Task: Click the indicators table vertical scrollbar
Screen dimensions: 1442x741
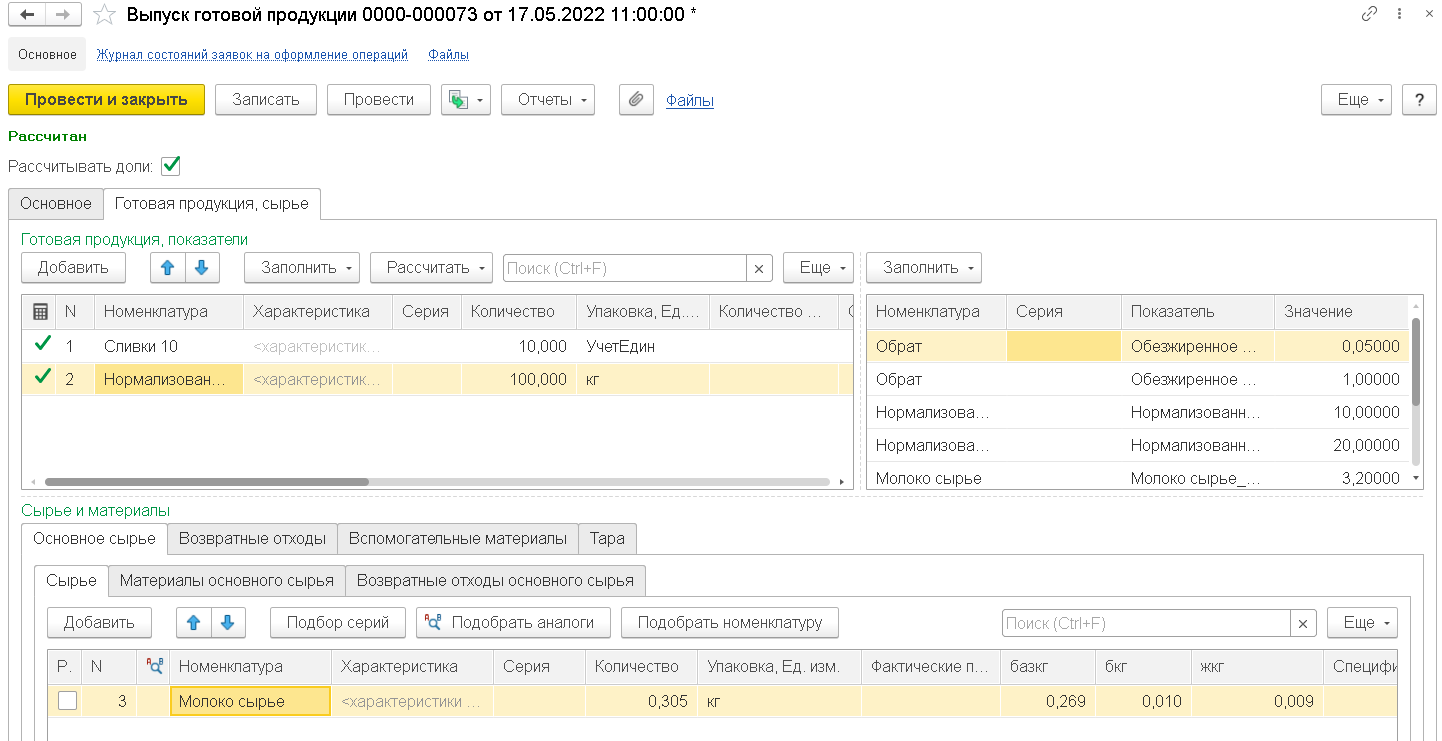Action: 1415,361
